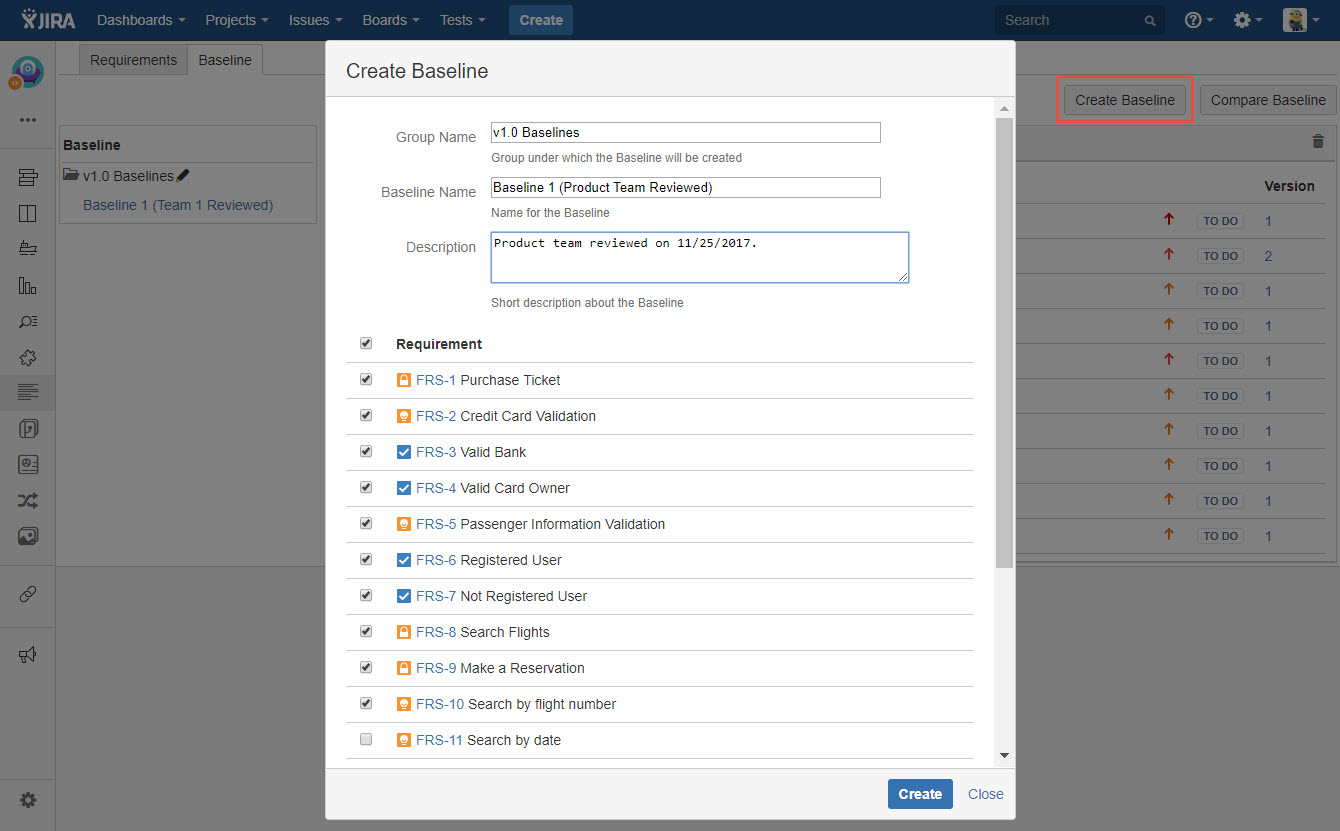Screen dimensions: 1340x831
Task: Open the issues search icon in sidebar
Action: (27, 321)
